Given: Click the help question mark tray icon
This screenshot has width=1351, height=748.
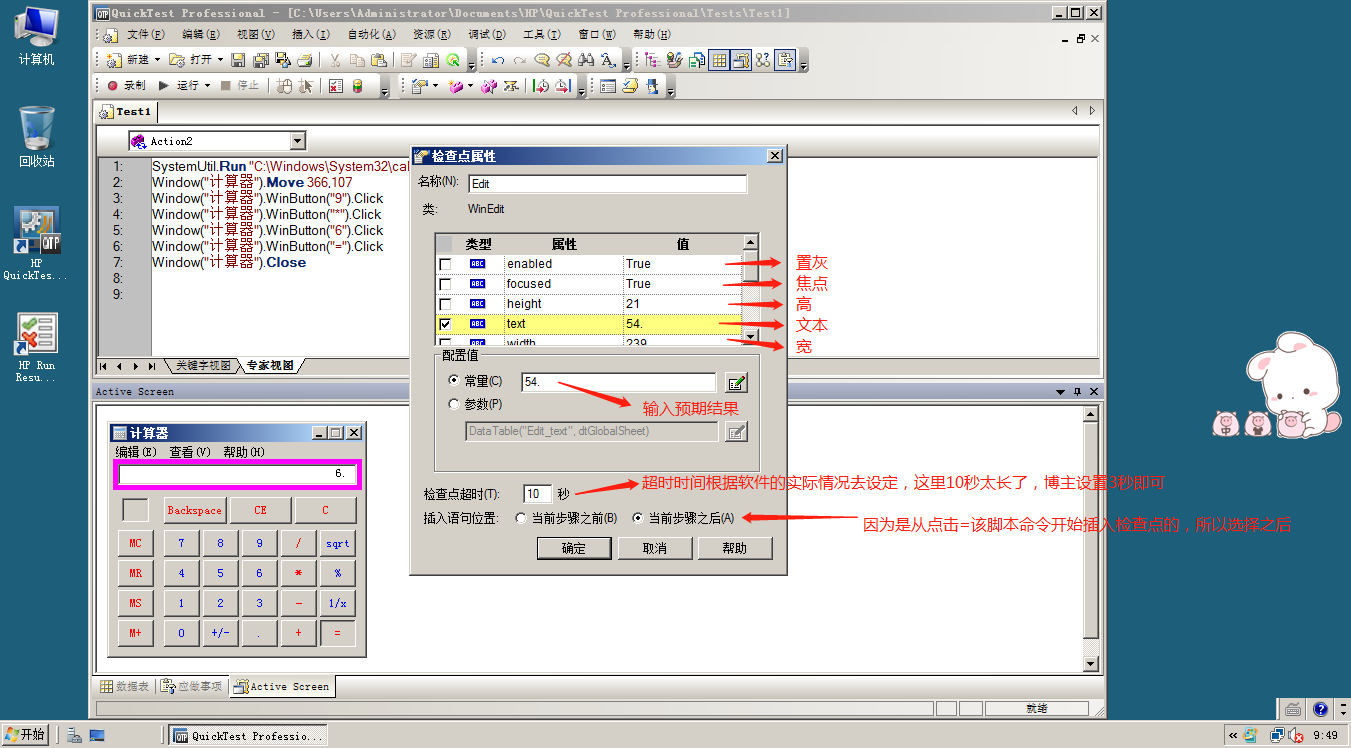Looking at the screenshot, I should 1320,708.
